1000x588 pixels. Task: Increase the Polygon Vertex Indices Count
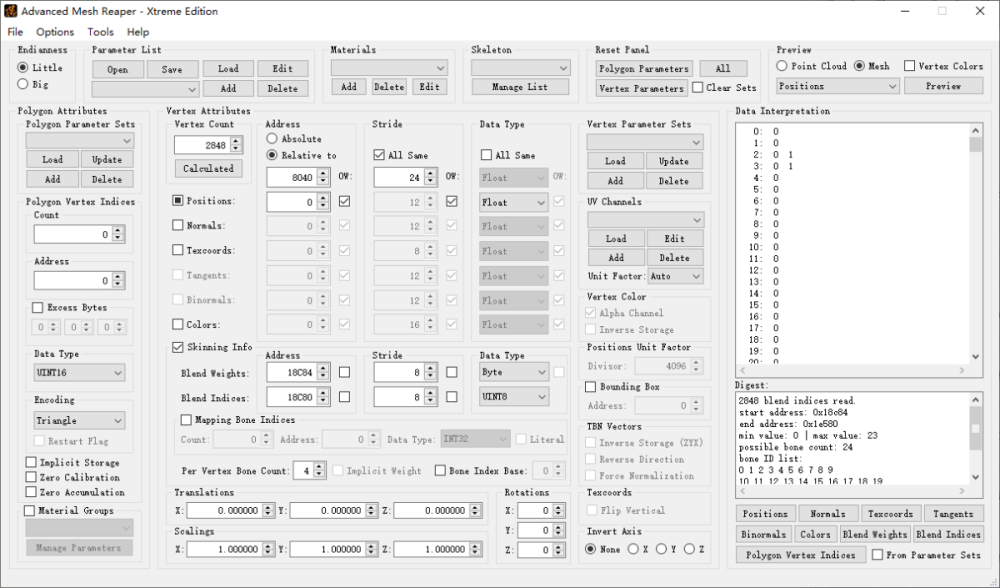point(118,230)
